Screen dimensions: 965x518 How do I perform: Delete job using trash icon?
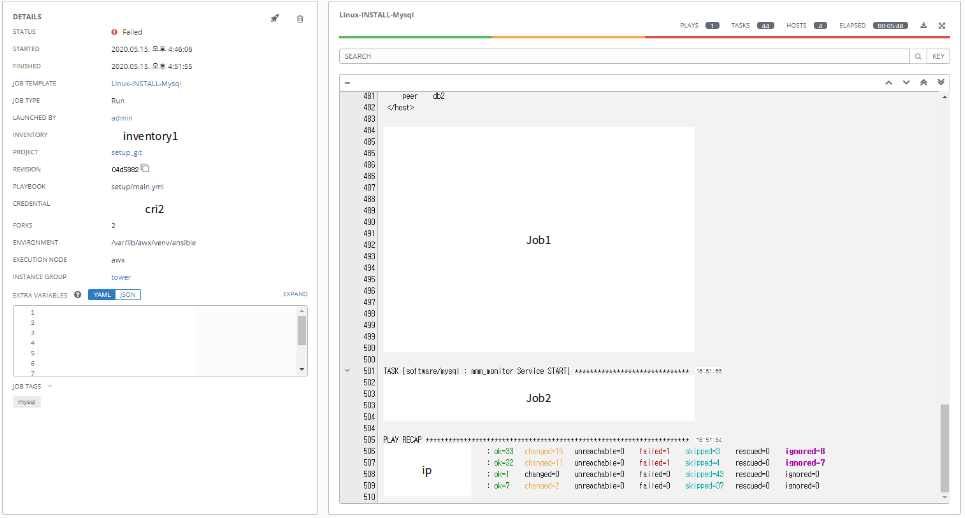tap(300, 19)
